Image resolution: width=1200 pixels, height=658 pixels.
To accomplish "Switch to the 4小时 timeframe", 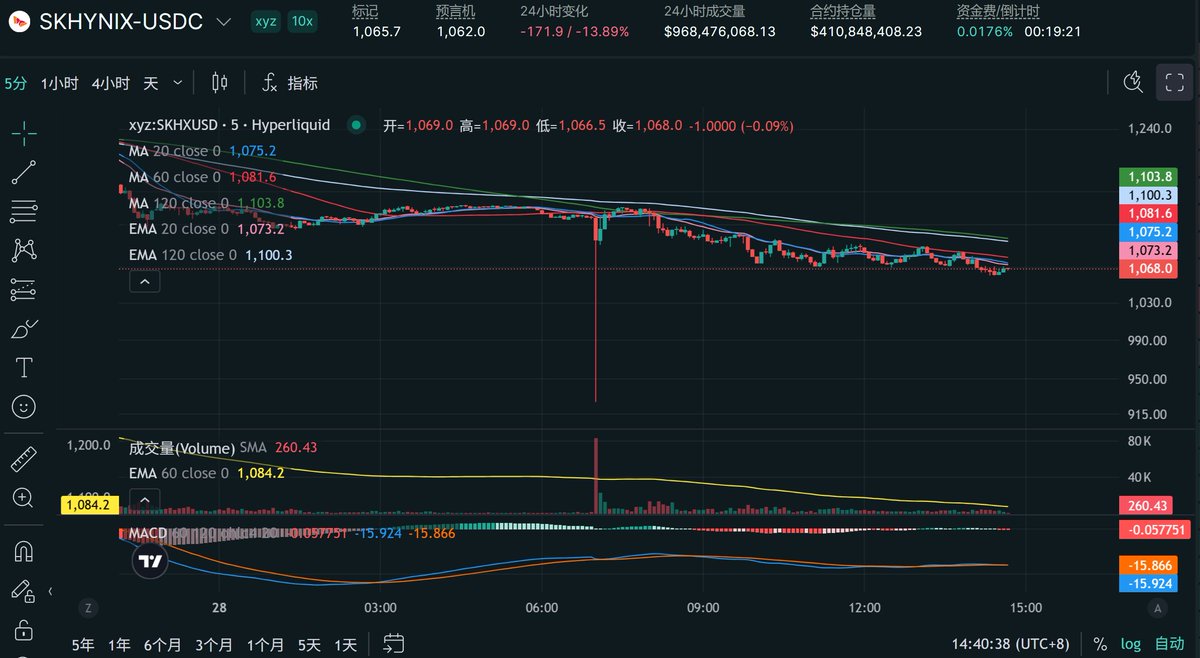I will coord(110,83).
